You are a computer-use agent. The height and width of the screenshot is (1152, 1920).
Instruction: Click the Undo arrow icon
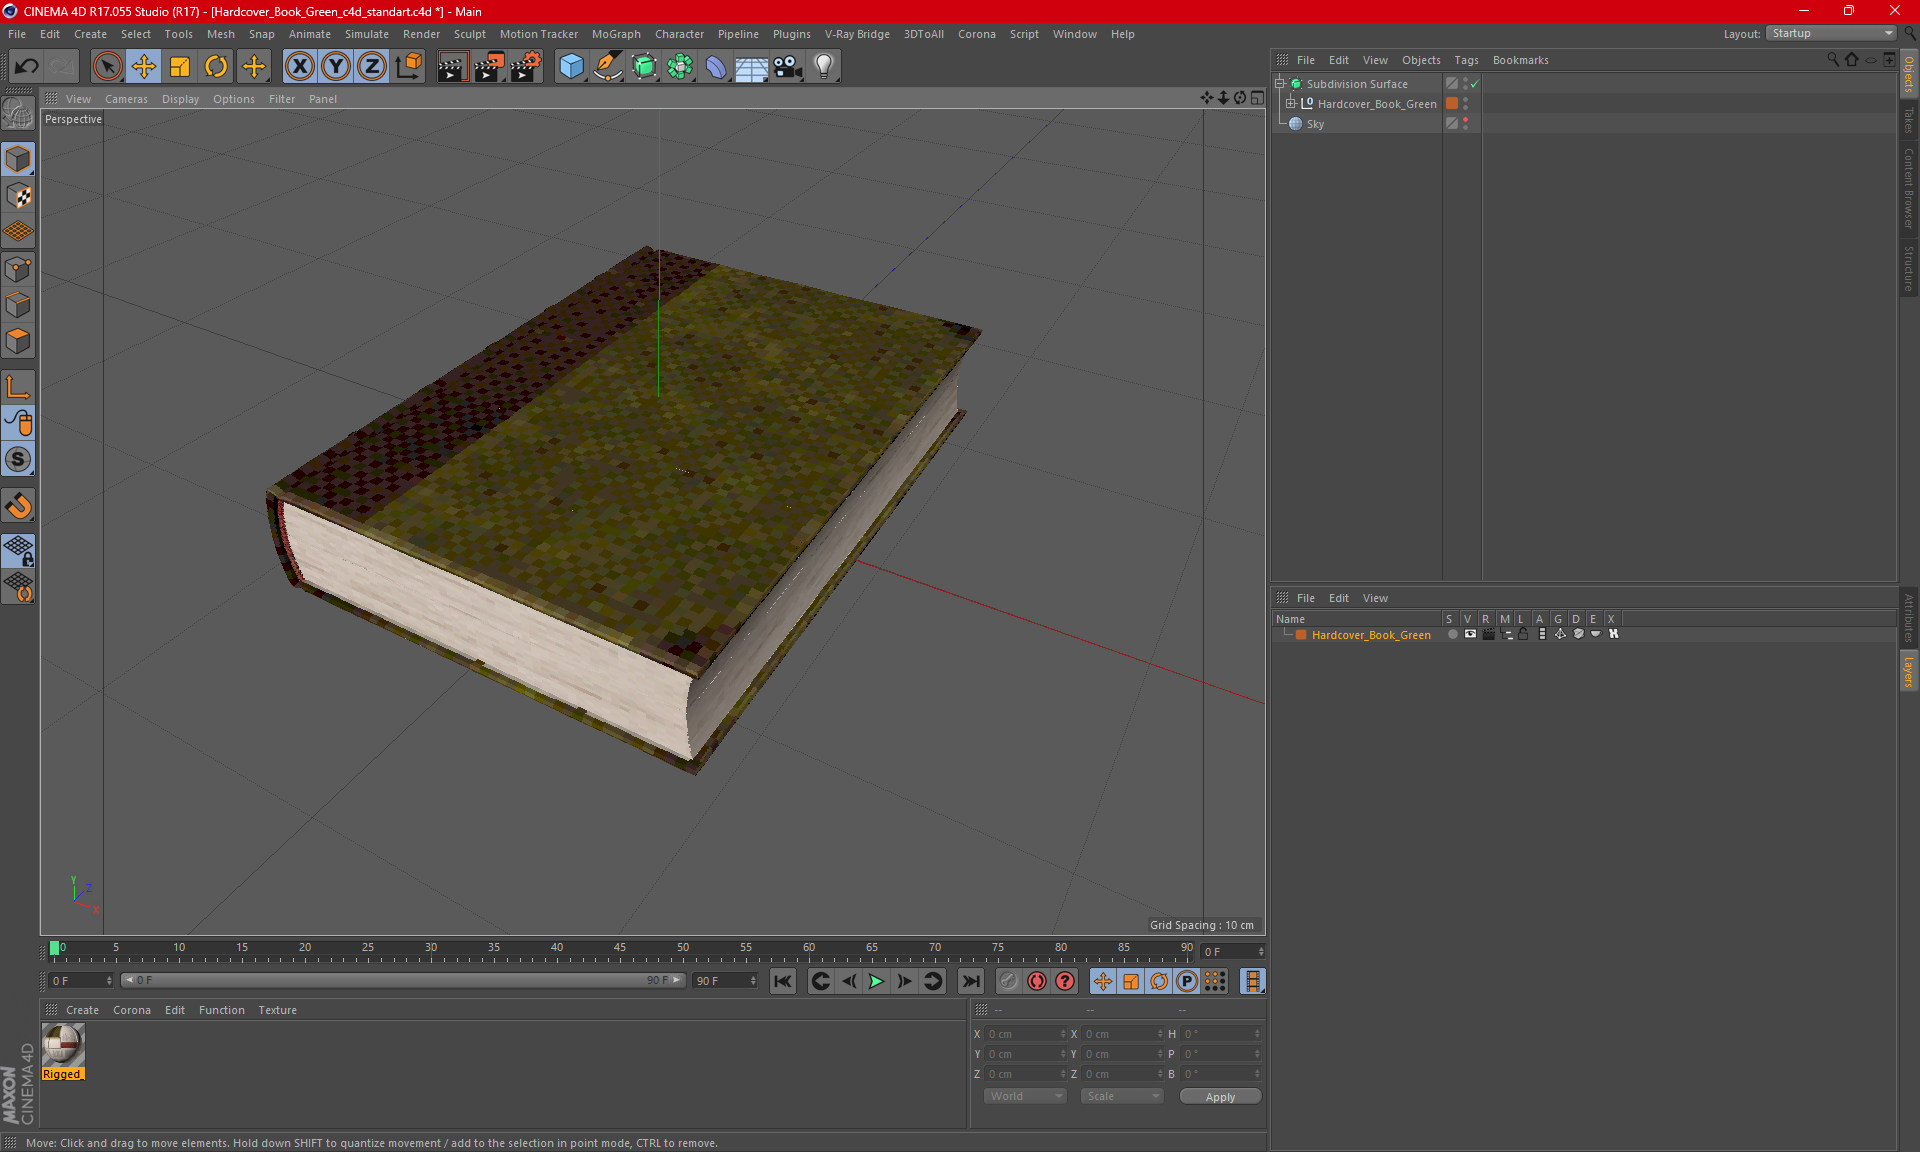point(27,67)
